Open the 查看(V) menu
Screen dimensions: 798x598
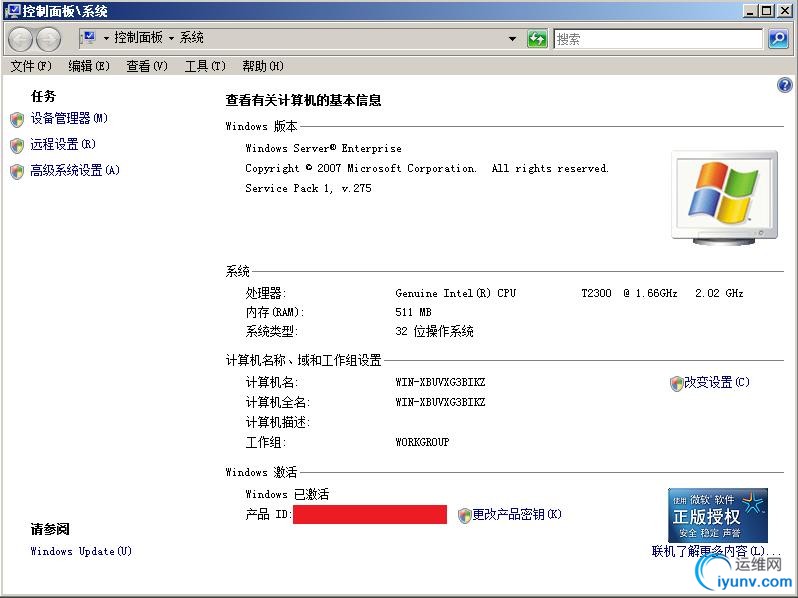pyautogui.click(x=147, y=66)
